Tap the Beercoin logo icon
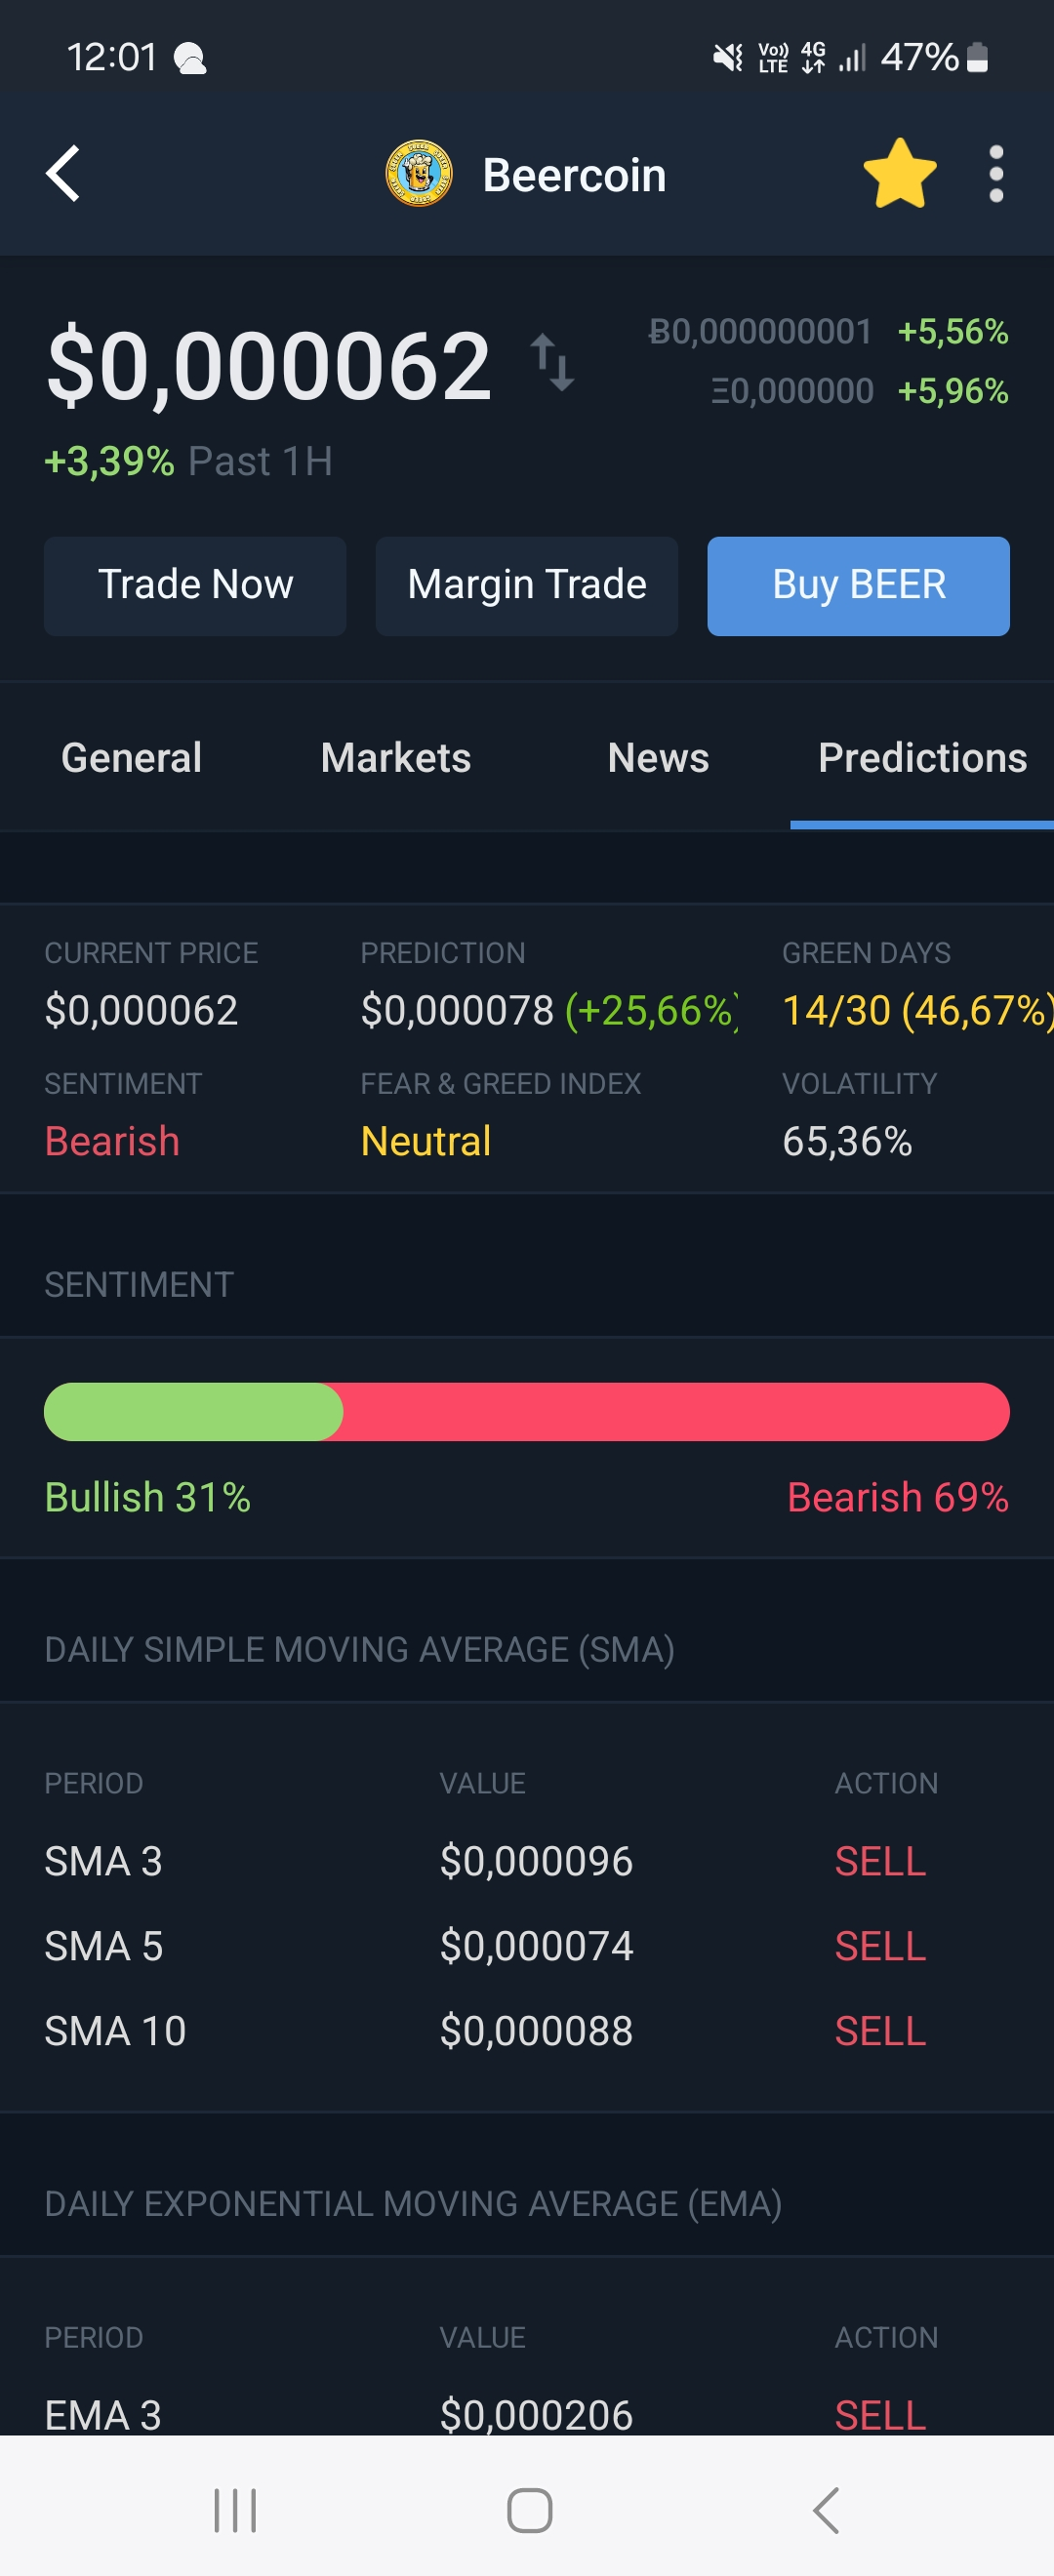This screenshot has width=1054, height=2576. 419,174
